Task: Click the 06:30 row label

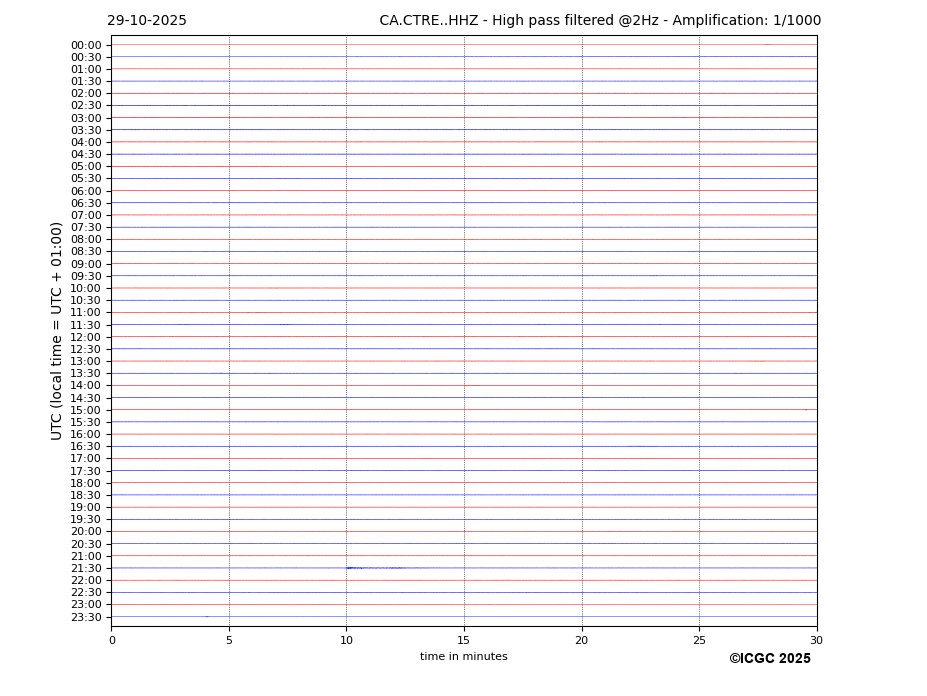Action: (85, 203)
